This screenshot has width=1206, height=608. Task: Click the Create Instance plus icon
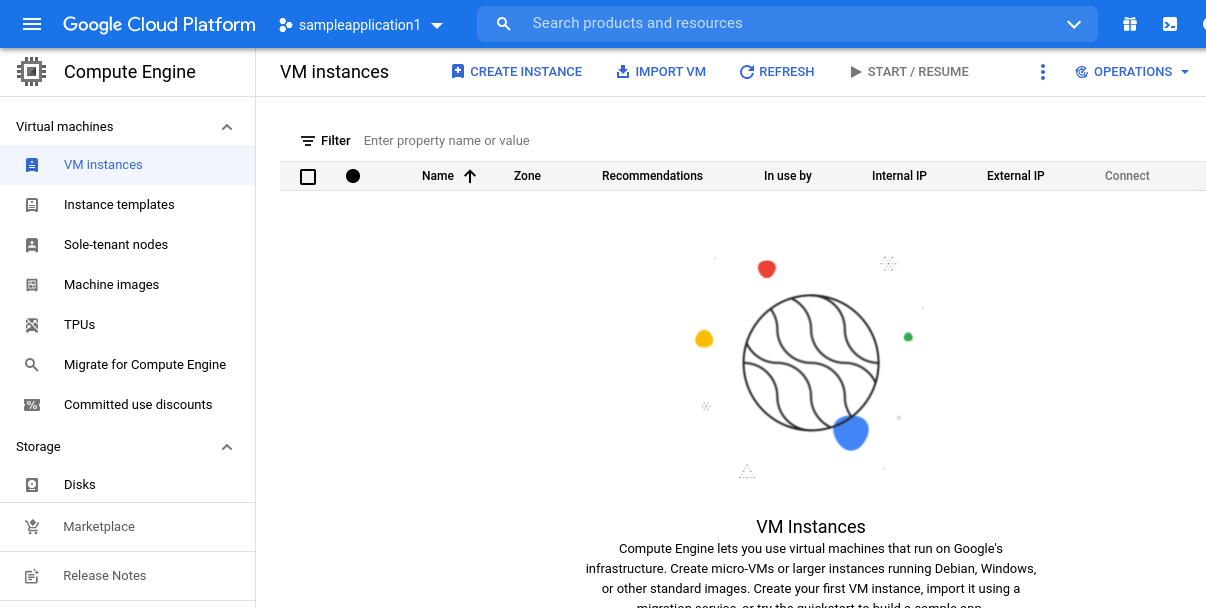pos(458,71)
